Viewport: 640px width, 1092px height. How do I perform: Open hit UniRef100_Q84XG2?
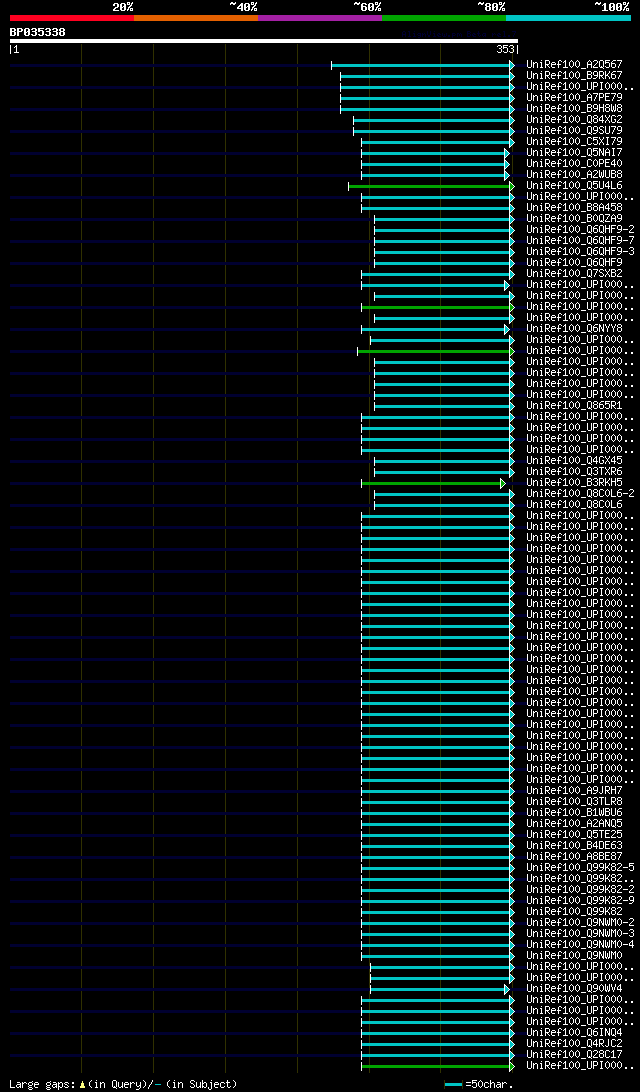[x=574, y=120]
